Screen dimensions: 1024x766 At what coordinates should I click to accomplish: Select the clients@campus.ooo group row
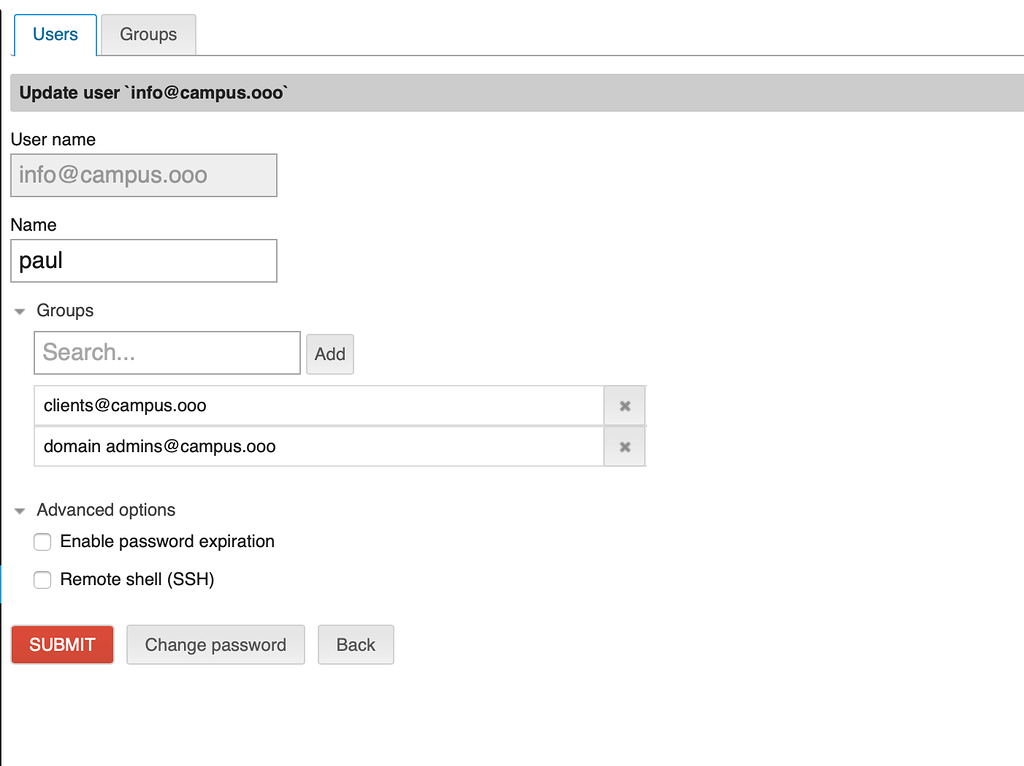click(319, 406)
